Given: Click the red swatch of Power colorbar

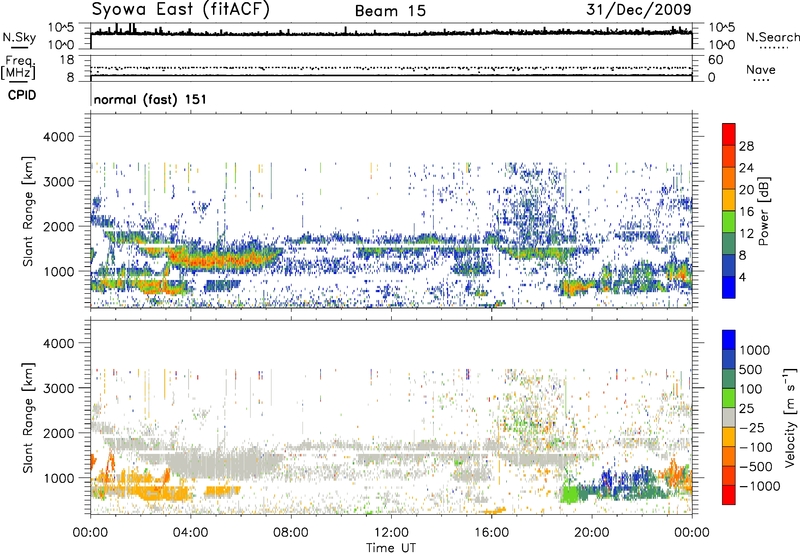Looking at the screenshot, I should tap(729, 134).
